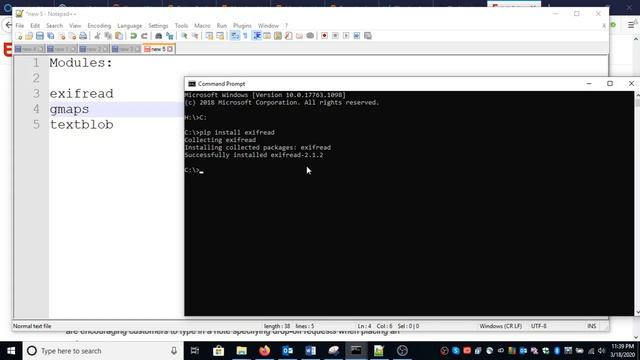Open the Run menu in Notepad++
Image resolution: width=640 pixels, height=360 pixels.
pos(222,26)
